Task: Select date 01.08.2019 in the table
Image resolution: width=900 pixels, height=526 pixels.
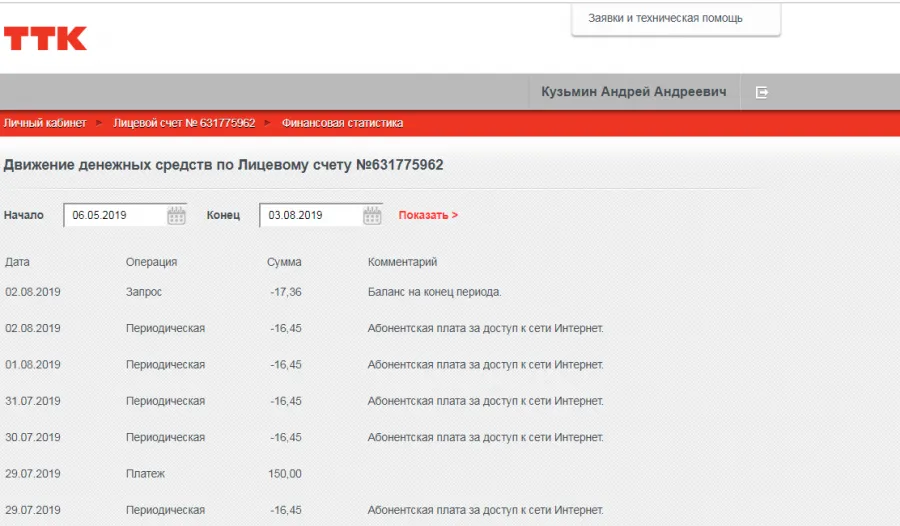Action: click(x=33, y=365)
